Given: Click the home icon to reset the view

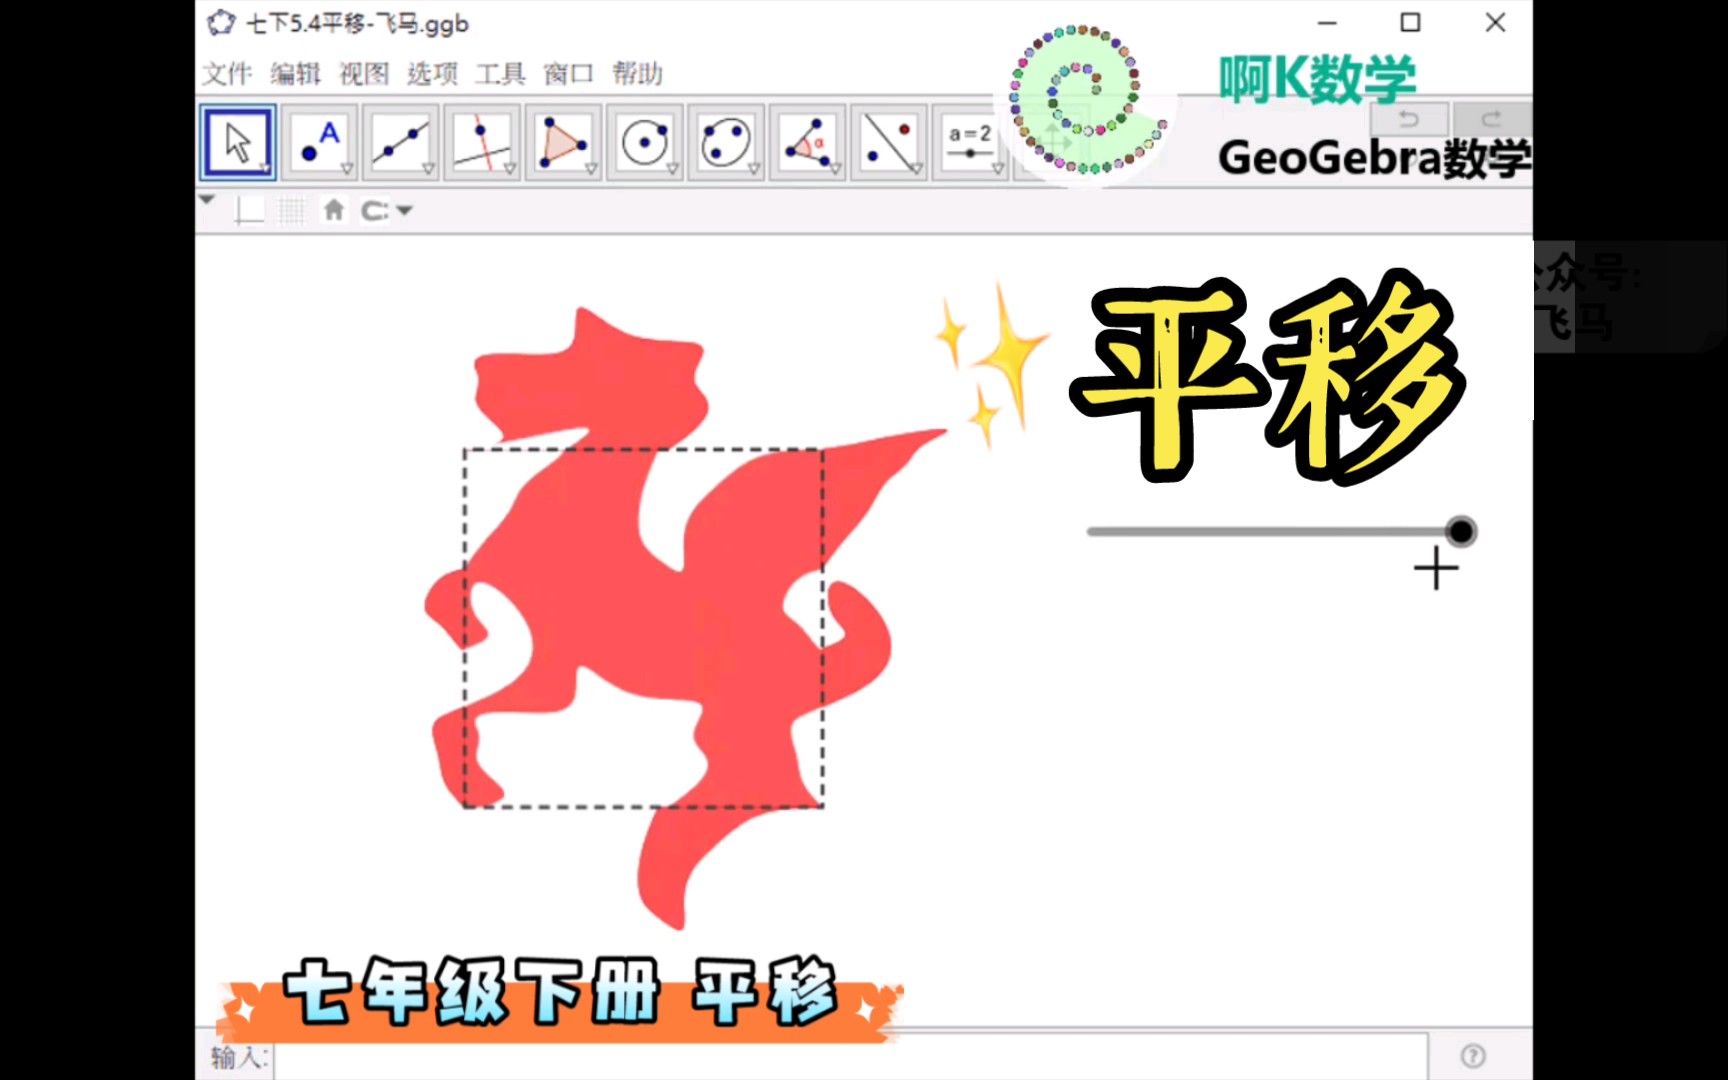Looking at the screenshot, I should tap(334, 209).
